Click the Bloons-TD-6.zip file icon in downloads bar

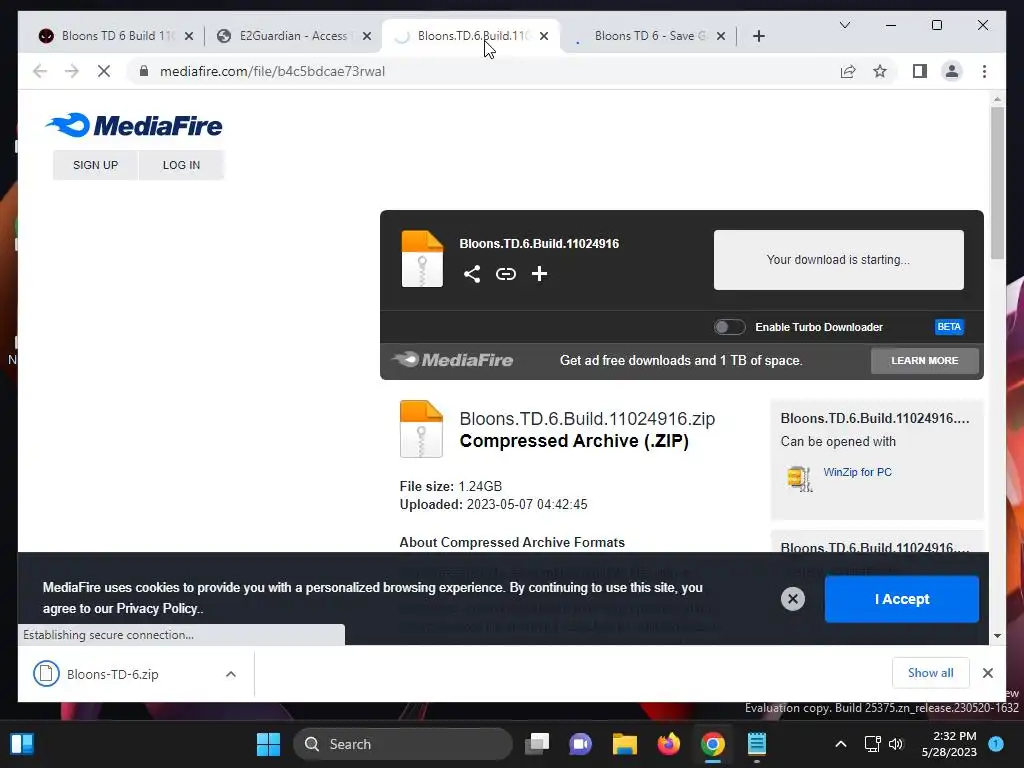(46, 674)
